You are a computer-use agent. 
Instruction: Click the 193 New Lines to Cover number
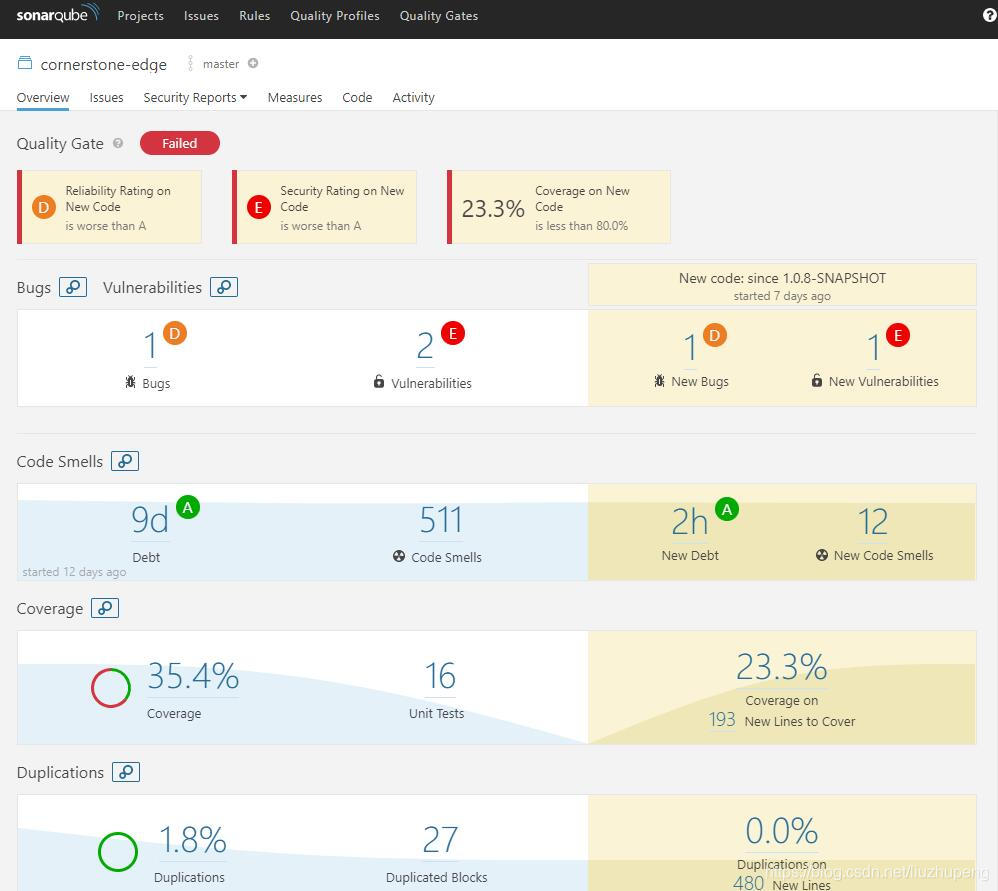722,720
